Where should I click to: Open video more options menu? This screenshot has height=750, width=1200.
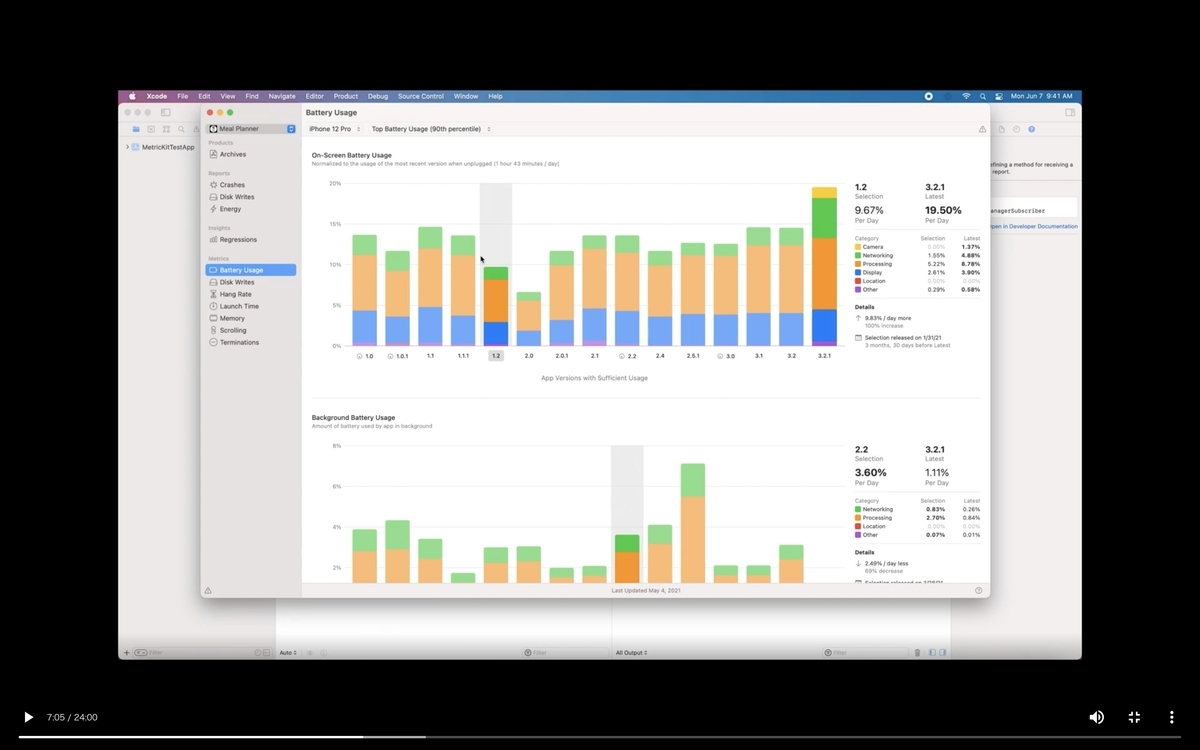click(x=1171, y=717)
